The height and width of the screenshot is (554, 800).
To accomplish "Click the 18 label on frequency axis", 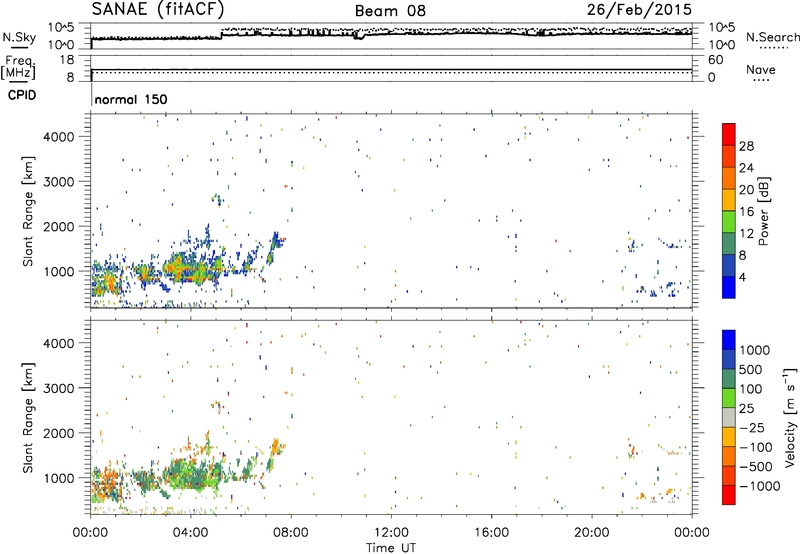I will (x=67, y=60).
